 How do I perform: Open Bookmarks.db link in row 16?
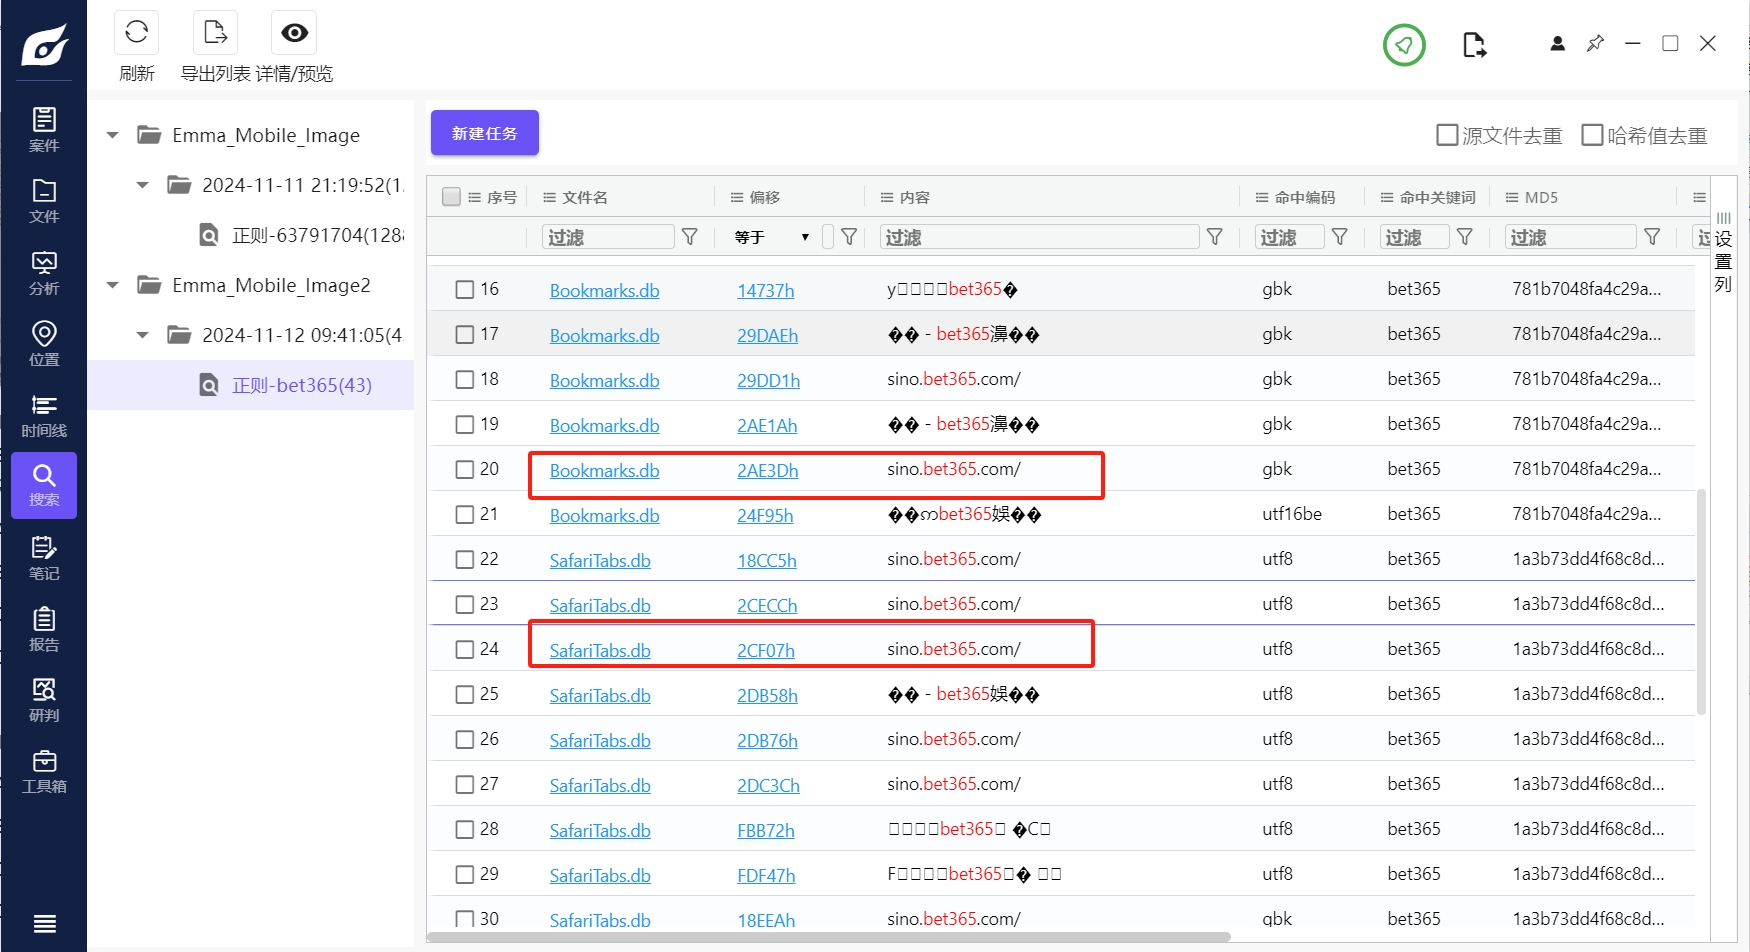pos(604,290)
